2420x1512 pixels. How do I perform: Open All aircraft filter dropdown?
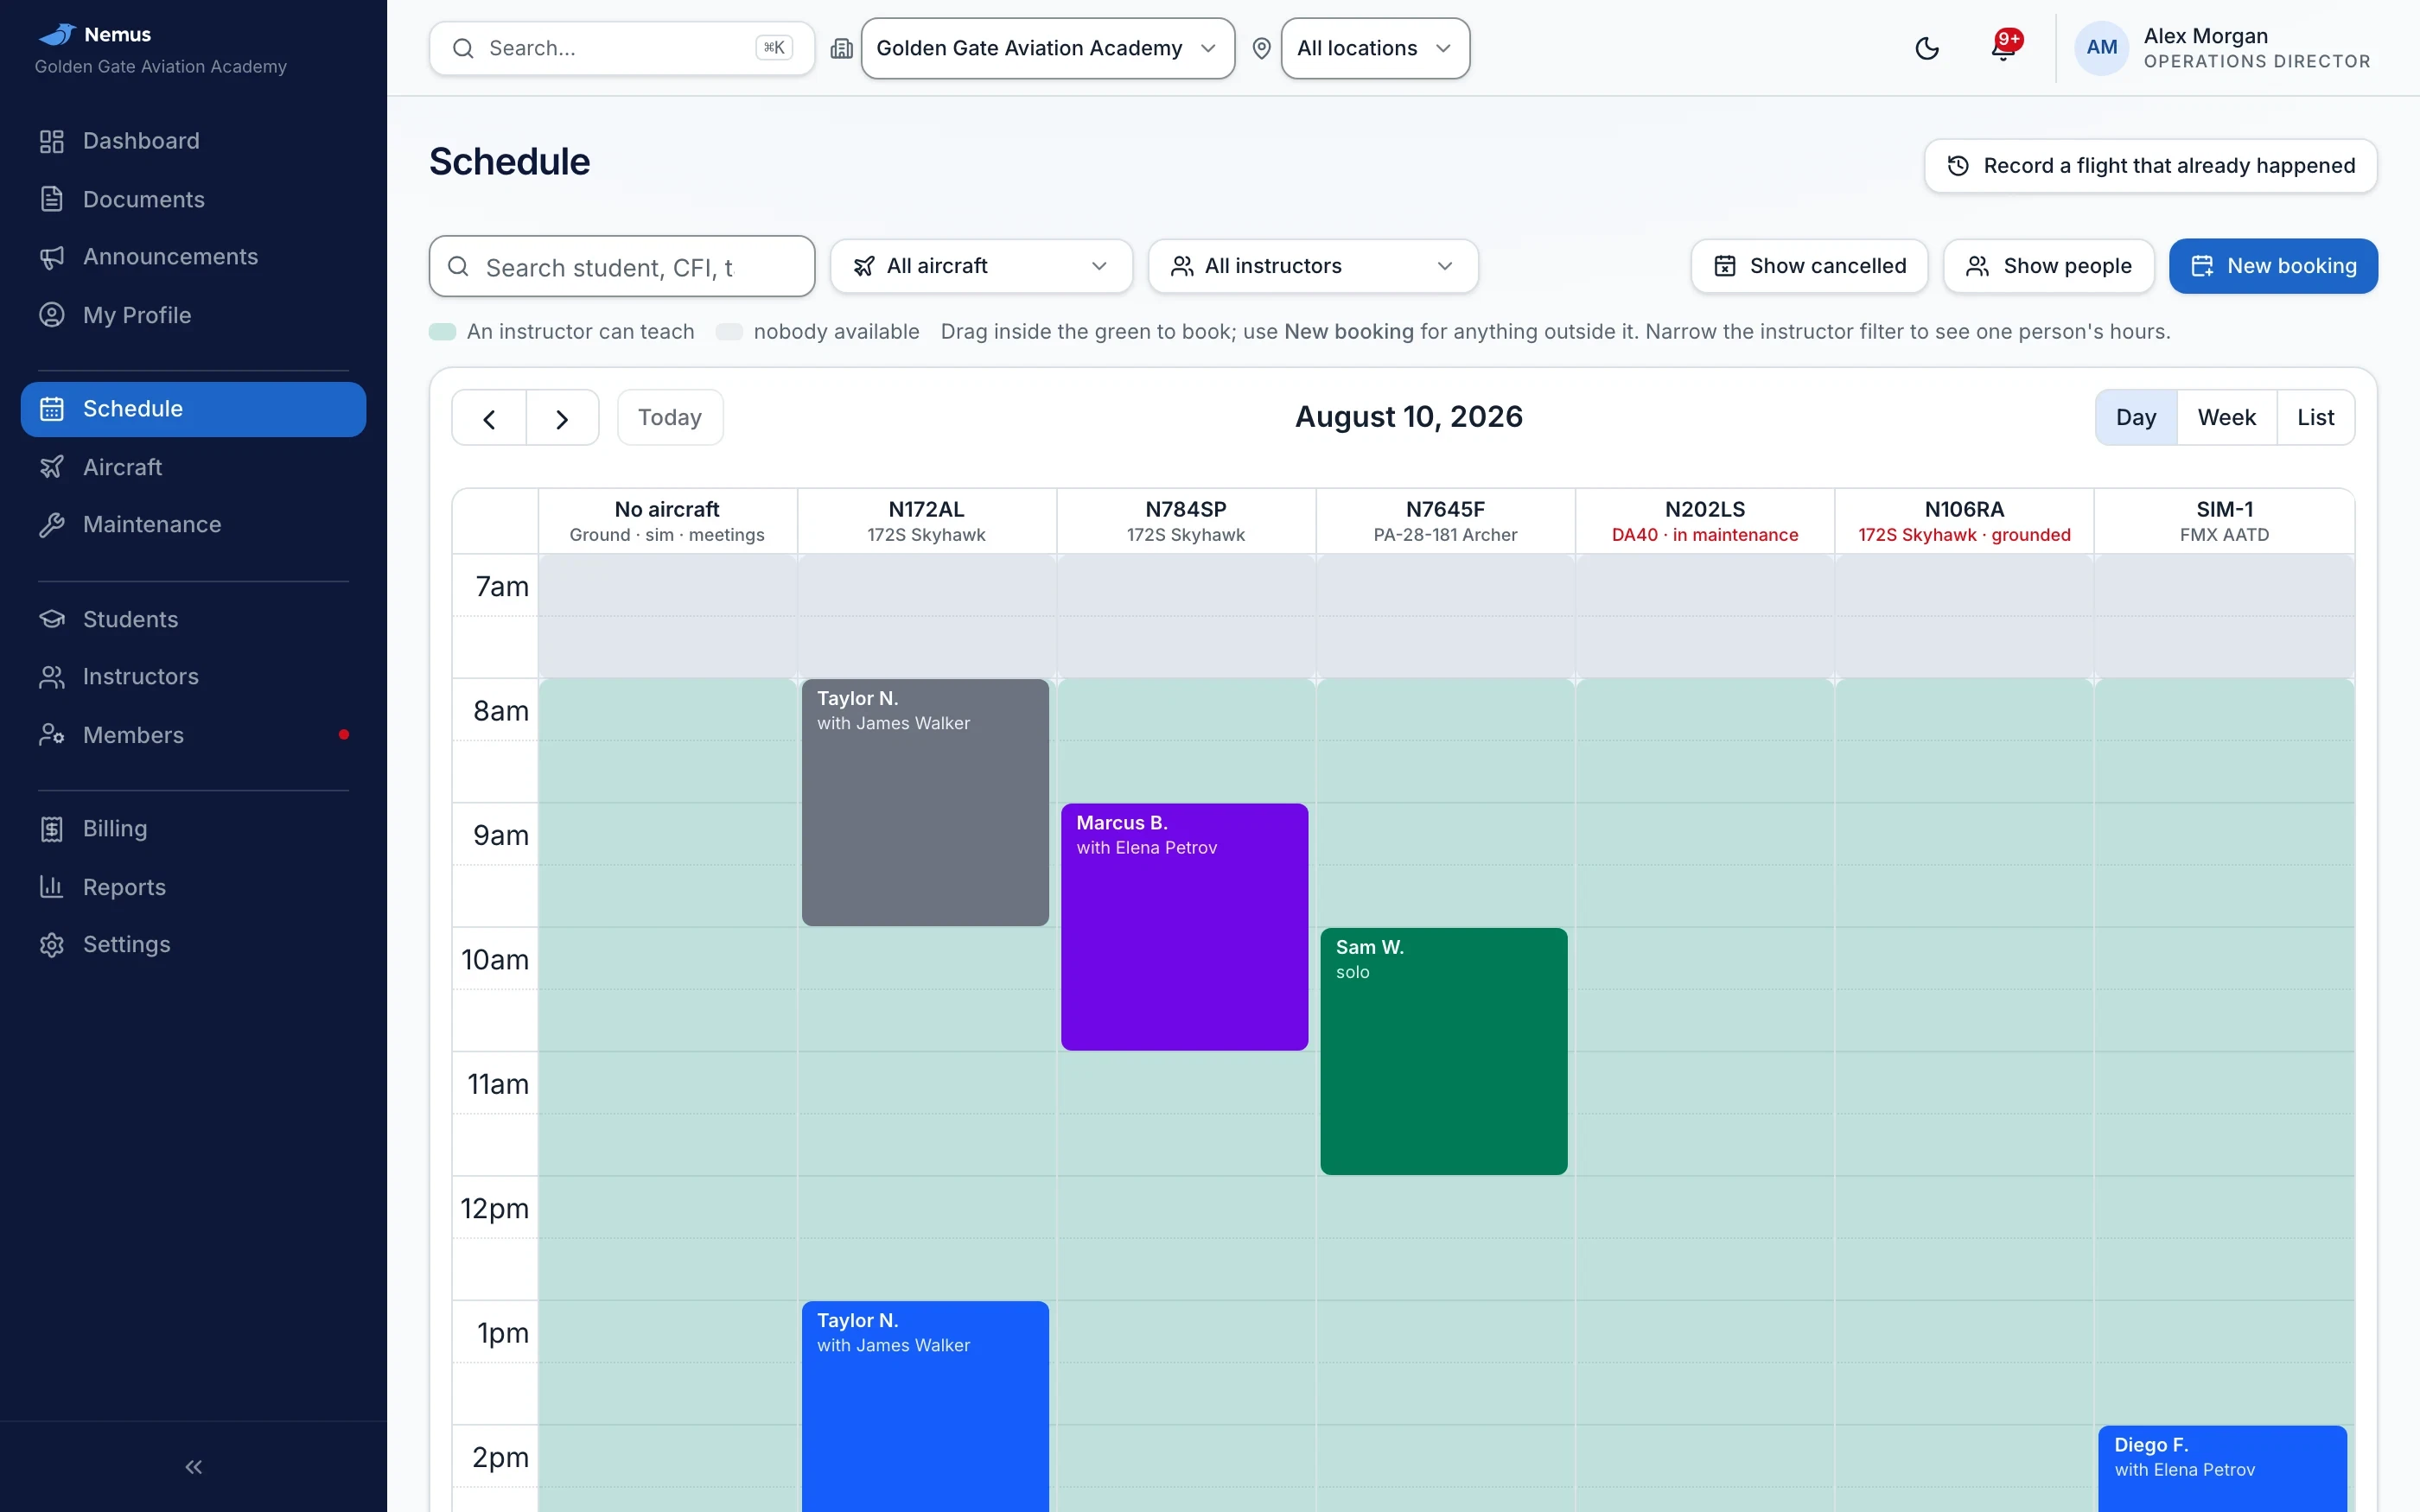click(981, 266)
